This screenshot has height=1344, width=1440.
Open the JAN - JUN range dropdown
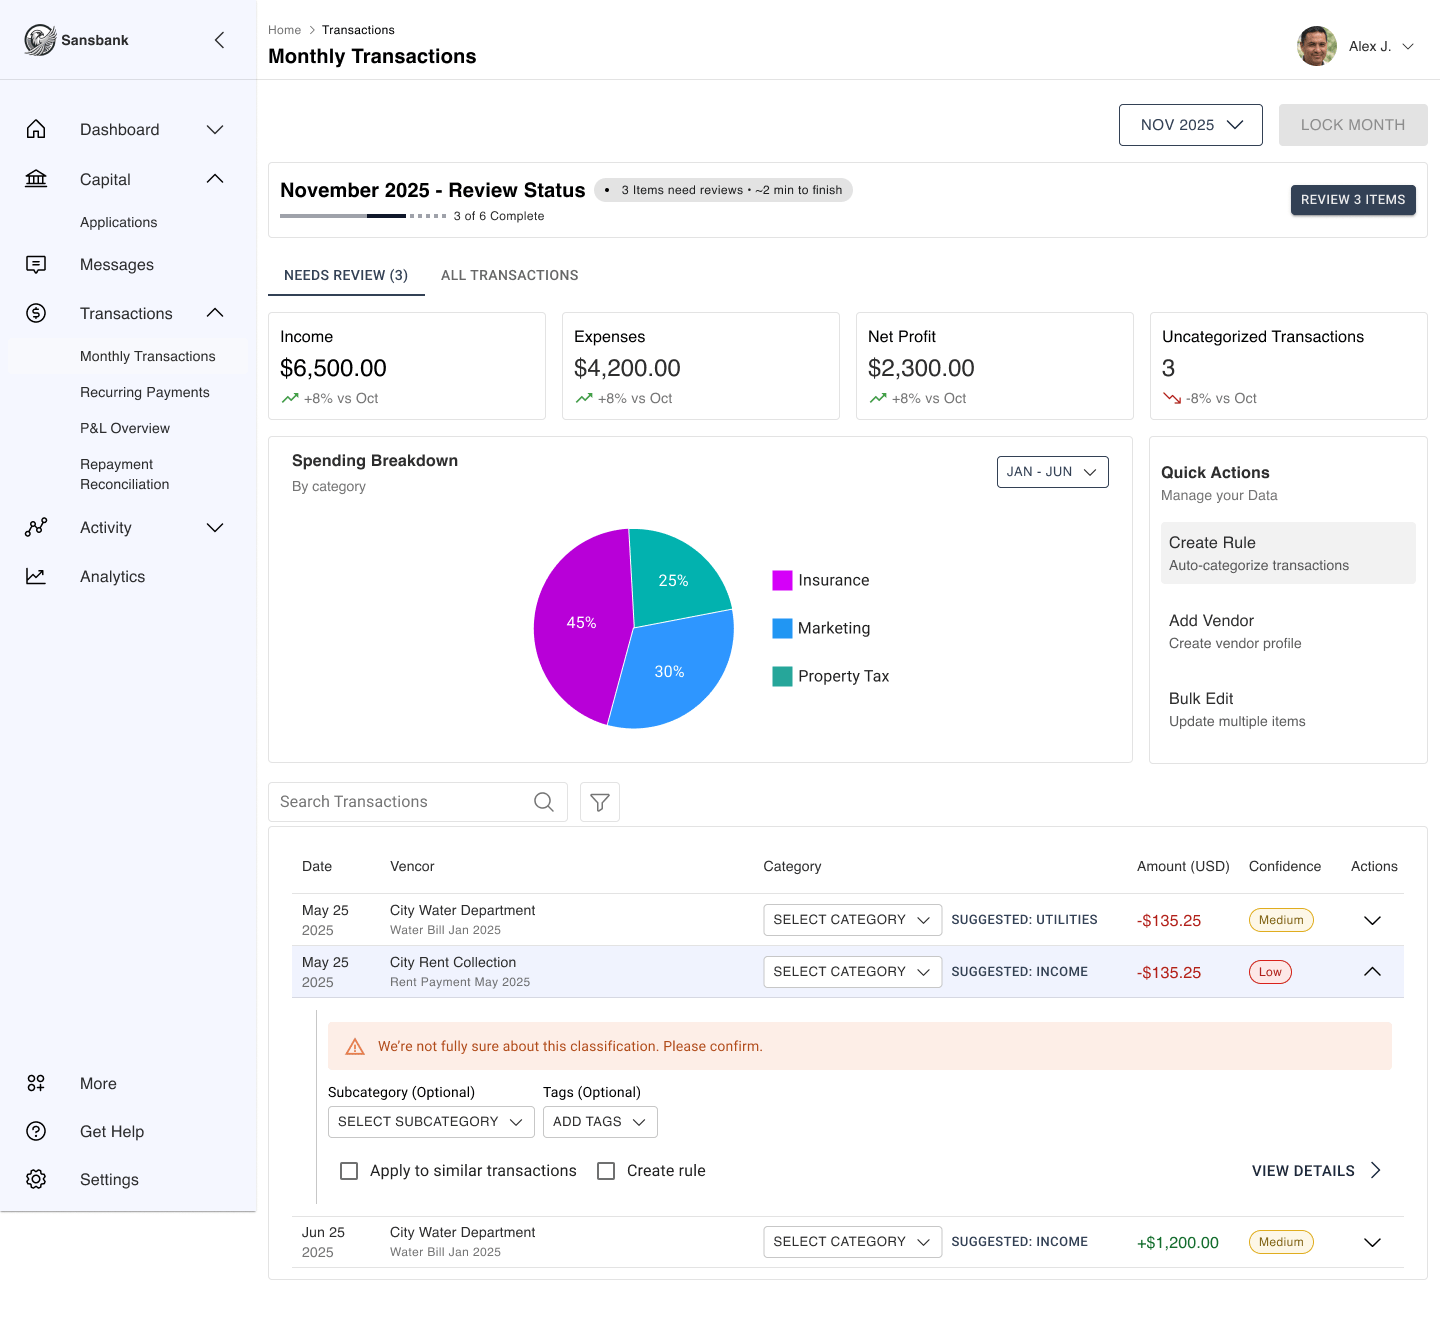(1052, 472)
